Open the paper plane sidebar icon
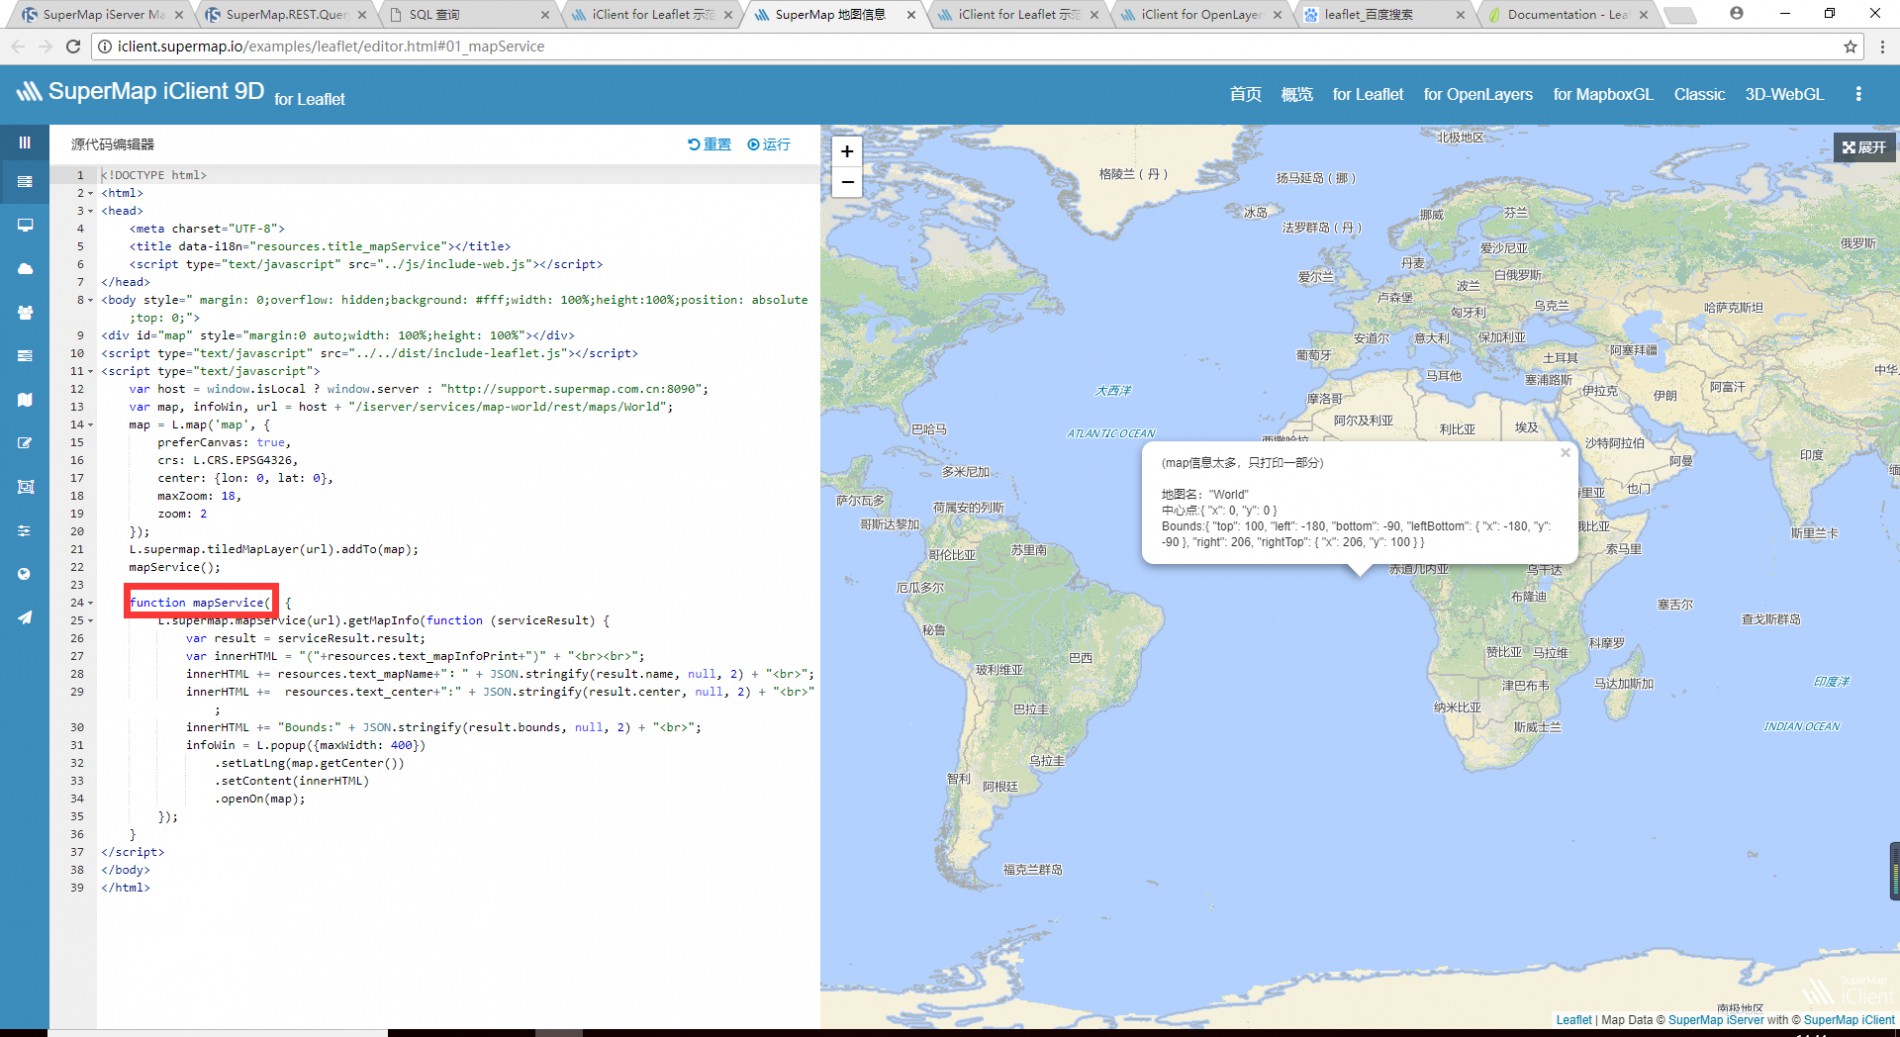The height and width of the screenshot is (1037, 1900). [x=24, y=618]
